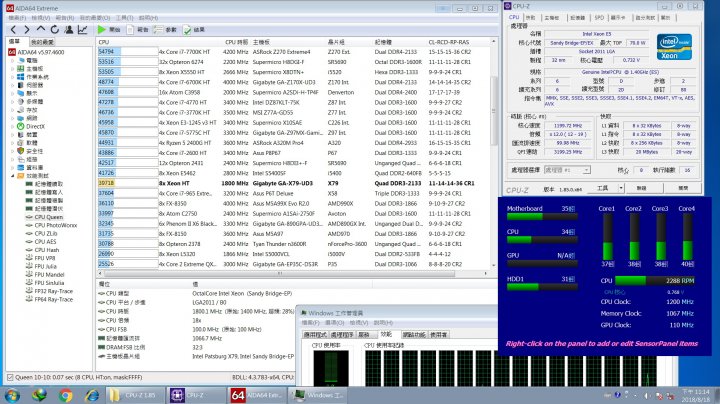720x404 pixels.
Task: Click the user icon in AIDA64 toolbar
Action: click(68, 30)
